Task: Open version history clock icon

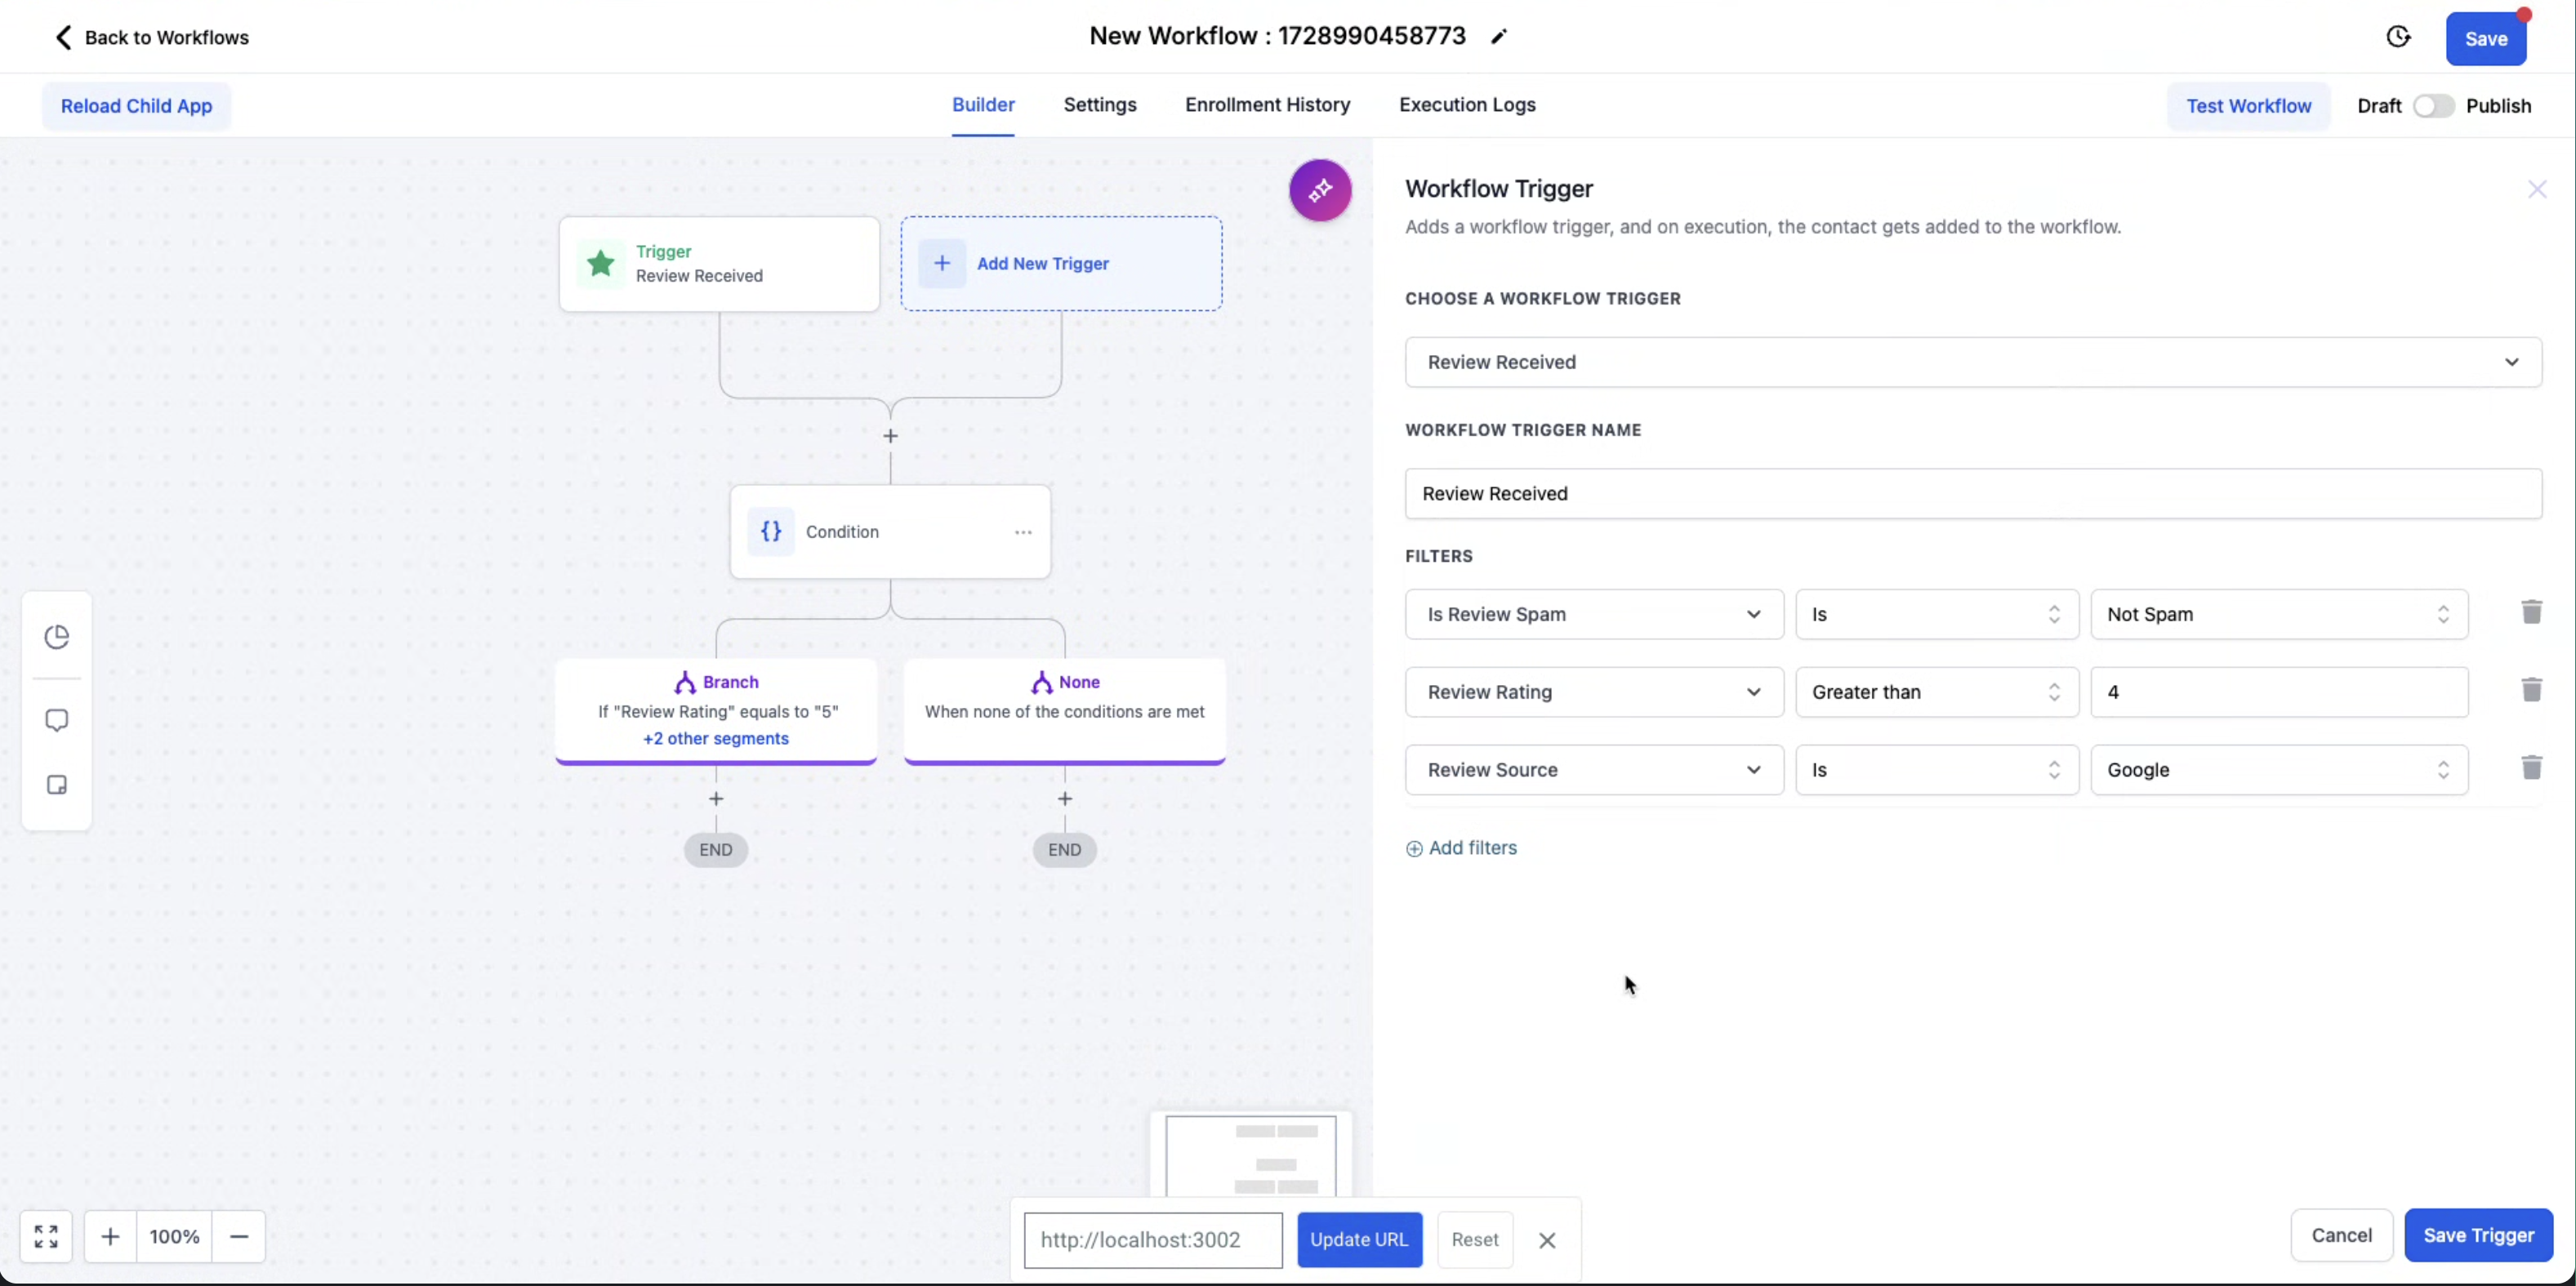Action: (x=2398, y=37)
